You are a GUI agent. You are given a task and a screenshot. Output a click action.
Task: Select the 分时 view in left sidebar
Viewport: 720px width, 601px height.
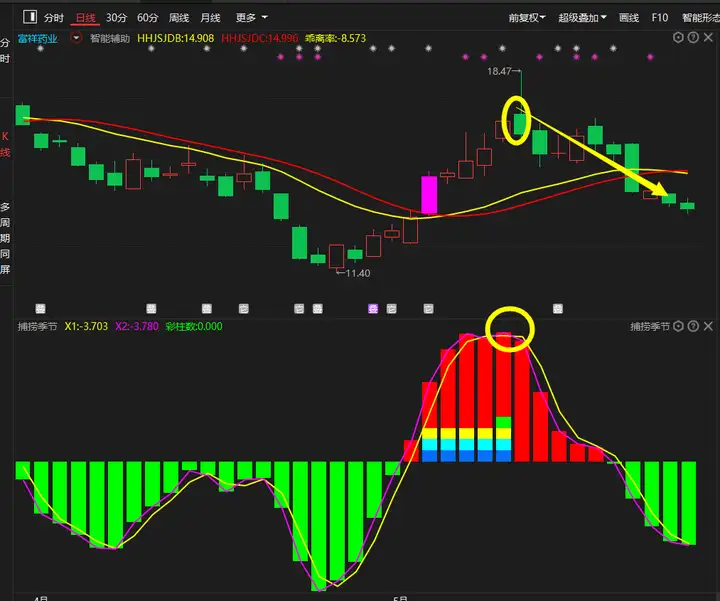[5, 50]
